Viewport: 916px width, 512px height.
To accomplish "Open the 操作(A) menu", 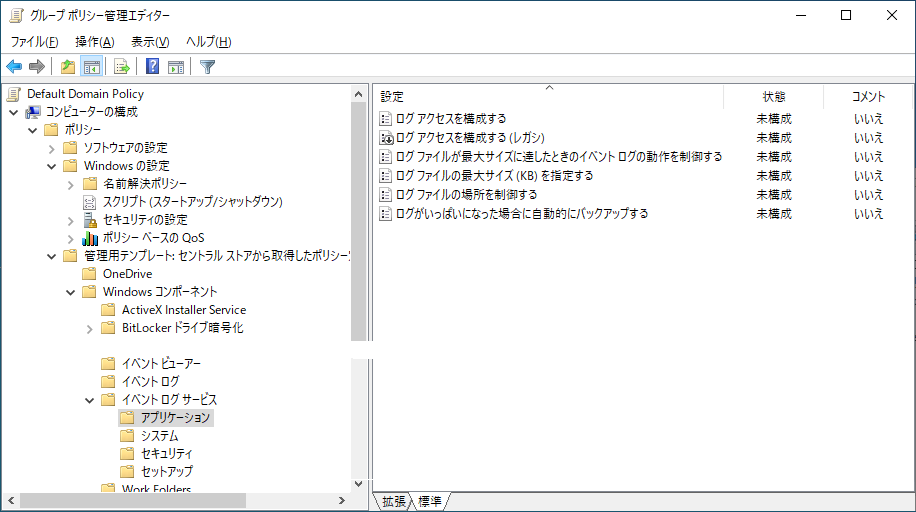I will pos(94,41).
